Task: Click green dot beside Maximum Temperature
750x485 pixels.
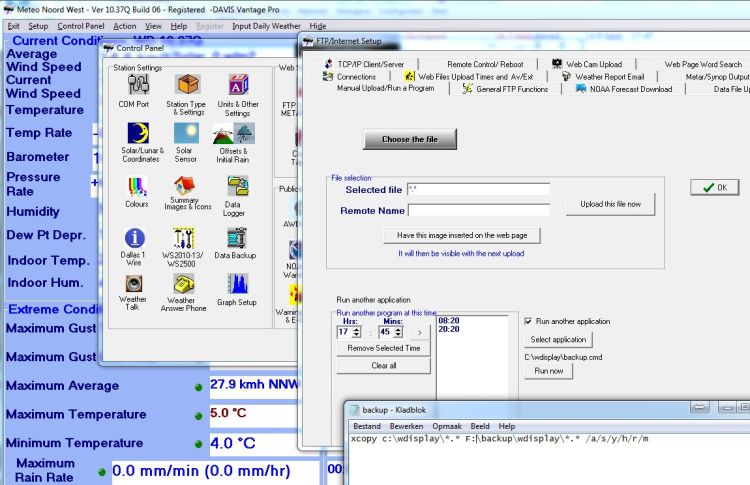Action: [x=199, y=416]
